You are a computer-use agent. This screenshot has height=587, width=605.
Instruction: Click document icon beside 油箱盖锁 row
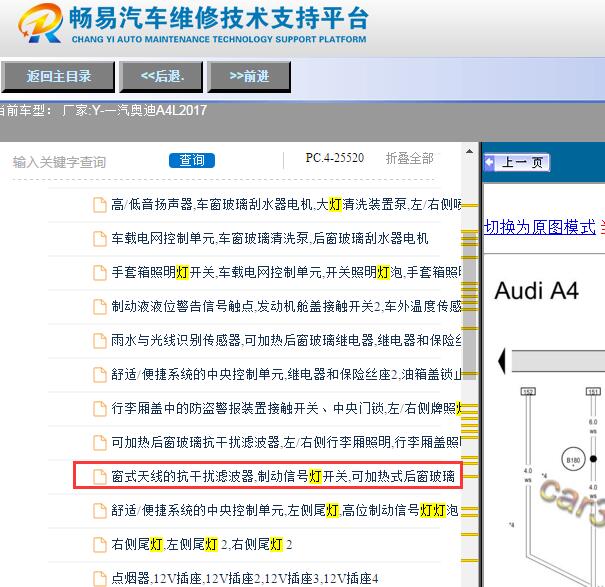100,374
